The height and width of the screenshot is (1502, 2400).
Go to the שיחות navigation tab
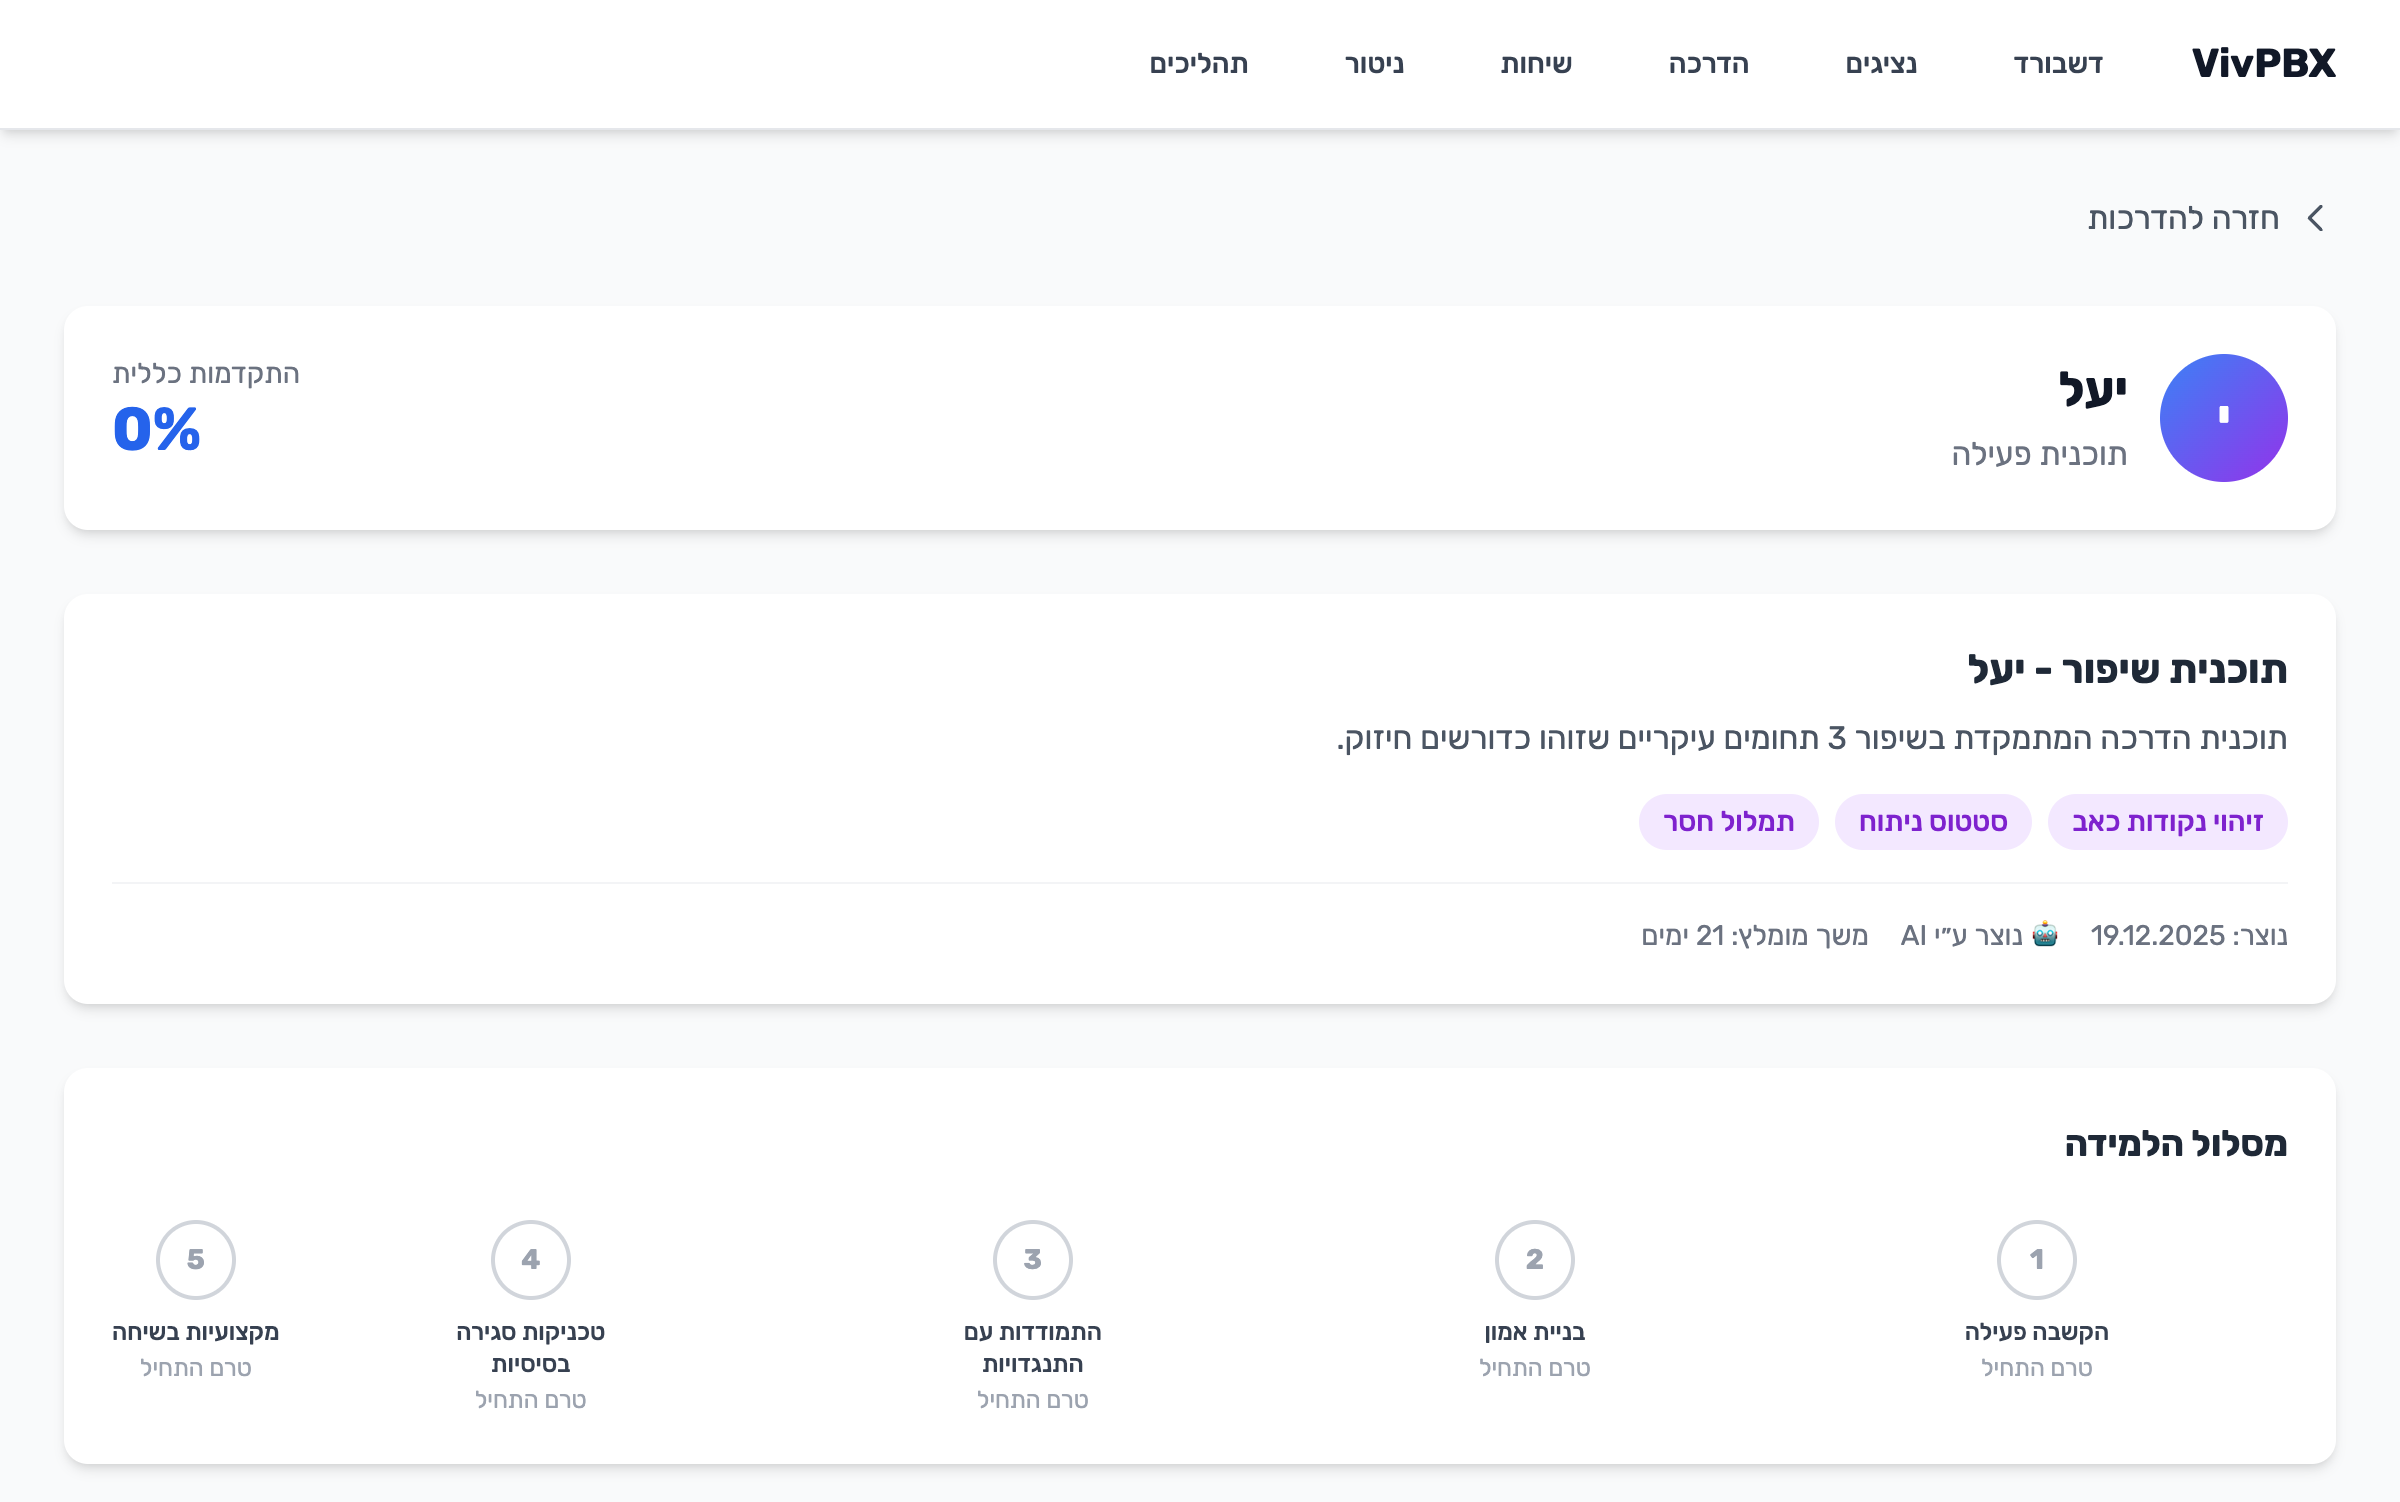pos(1536,64)
